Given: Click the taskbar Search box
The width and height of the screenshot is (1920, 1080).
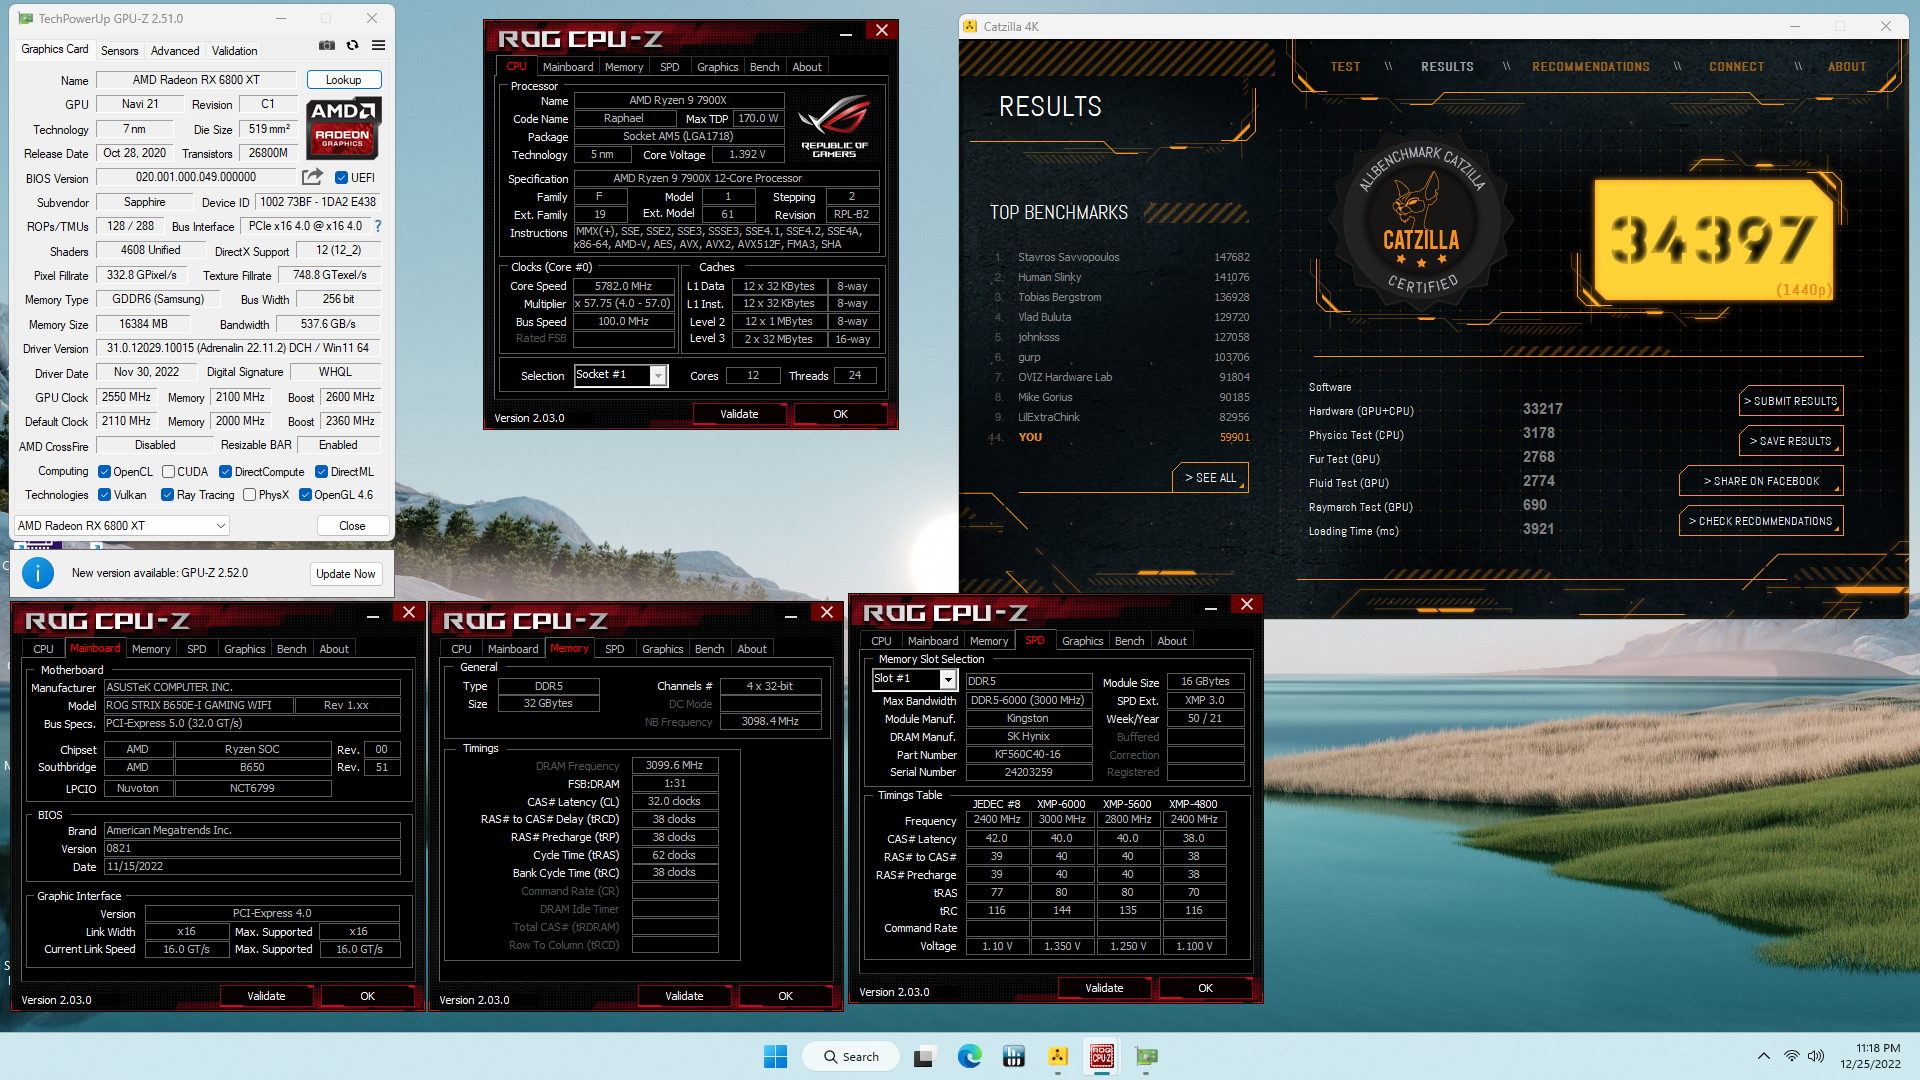Looking at the screenshot, I should point(851,1056).
